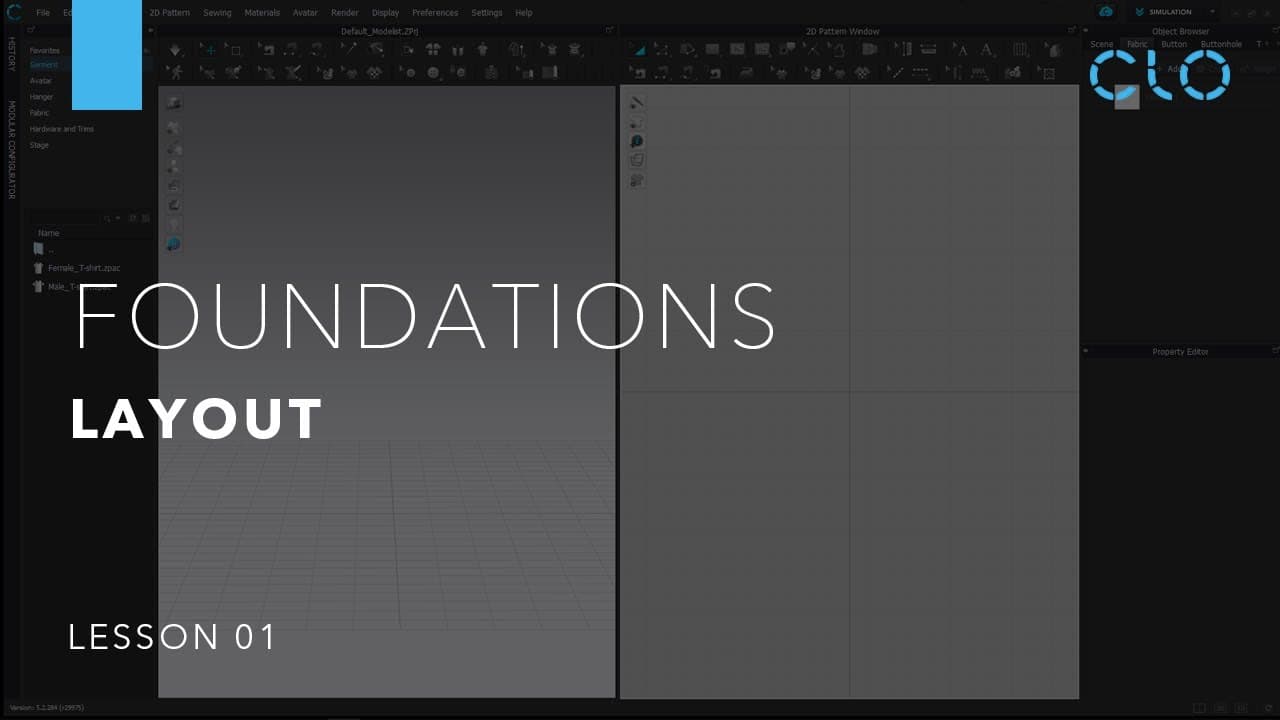Open the Display menu
This screenshot has height=720, width=1280.
pos(385,13)
